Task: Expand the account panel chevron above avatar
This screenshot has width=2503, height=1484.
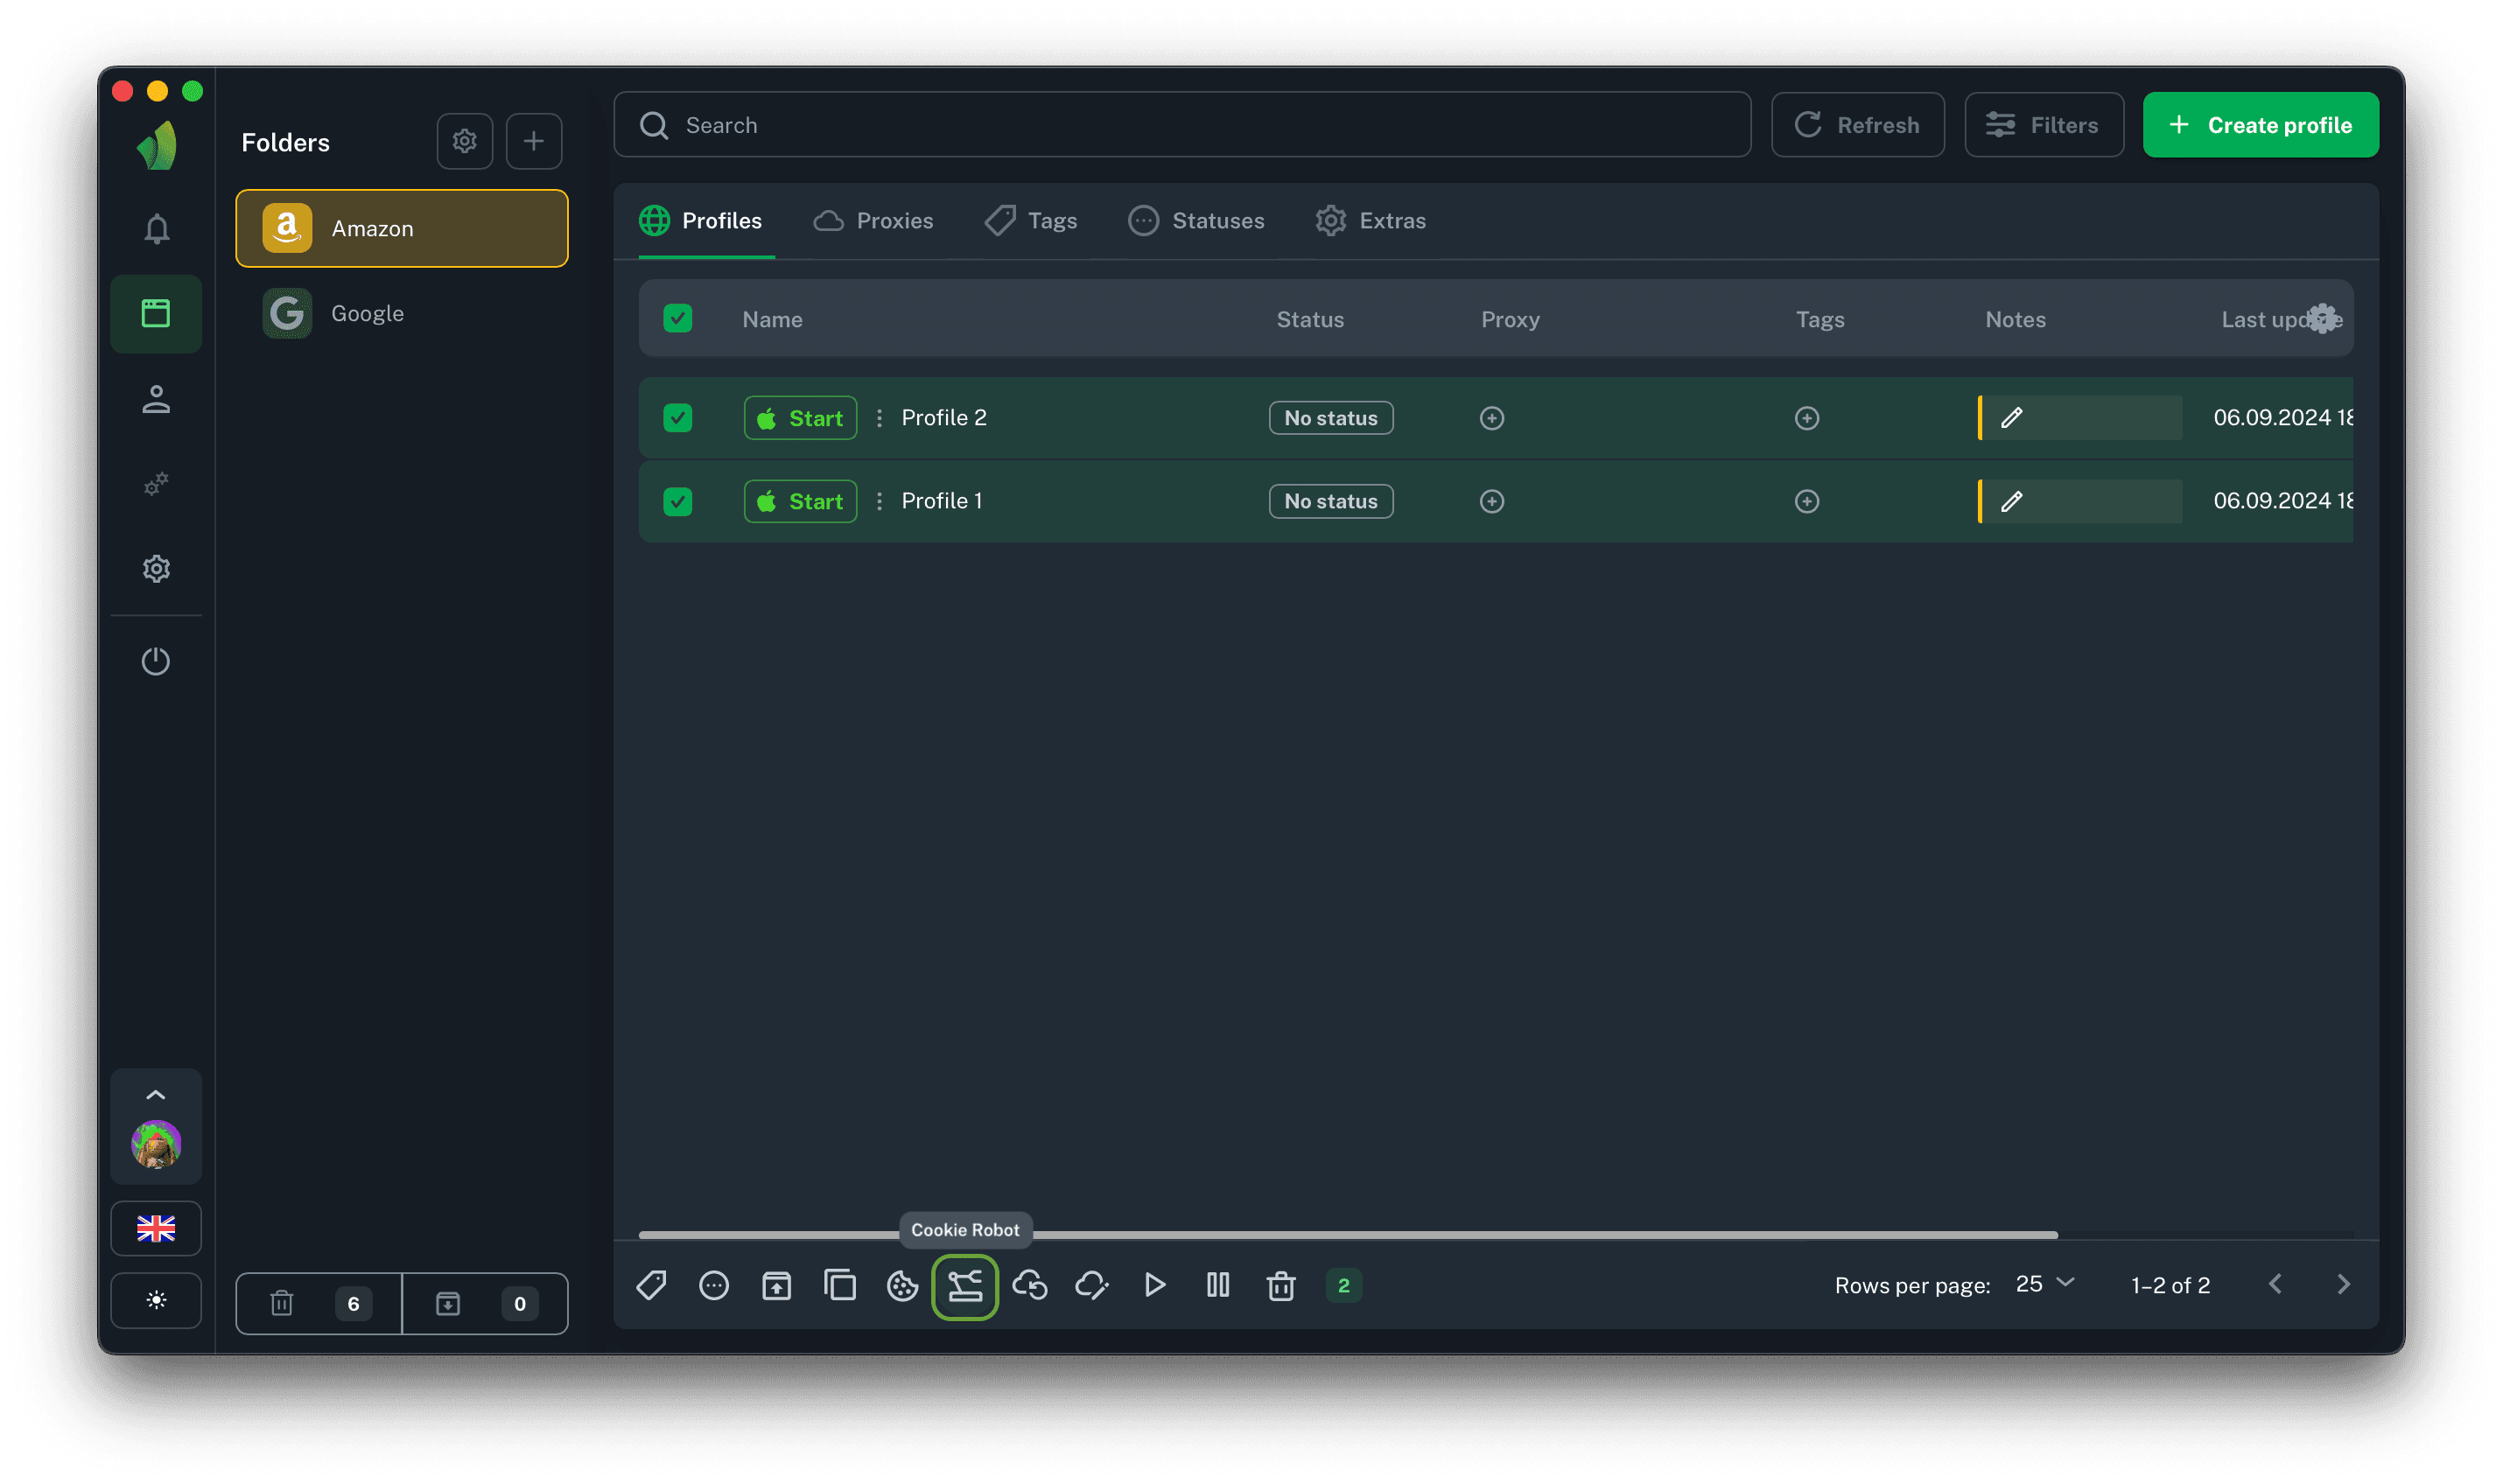Action: [156, 1095]
